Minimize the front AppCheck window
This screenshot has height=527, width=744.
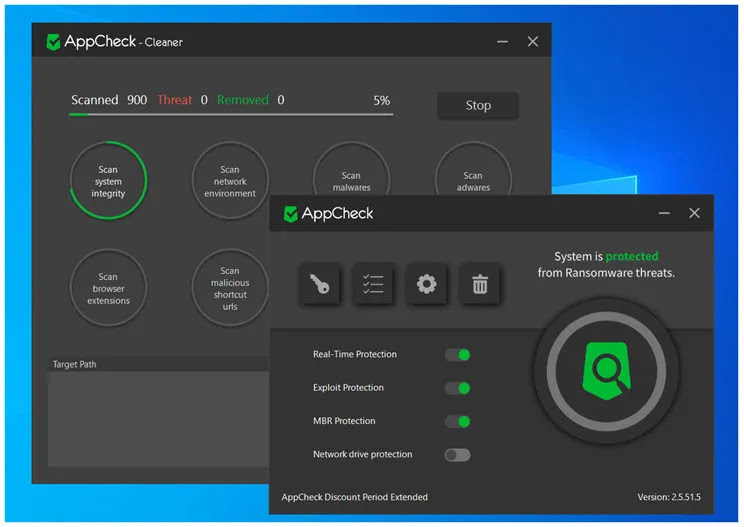[x=664, y=213]
